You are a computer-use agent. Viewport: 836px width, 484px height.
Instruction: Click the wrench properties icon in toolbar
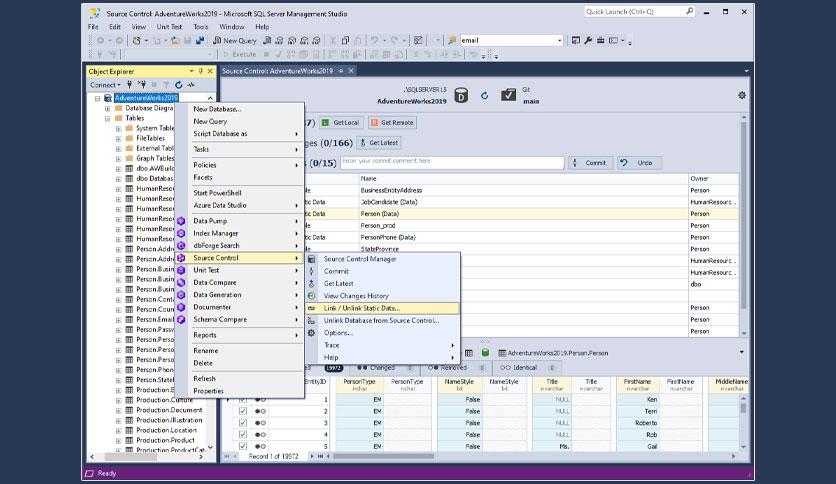click(x=588, y=41)
